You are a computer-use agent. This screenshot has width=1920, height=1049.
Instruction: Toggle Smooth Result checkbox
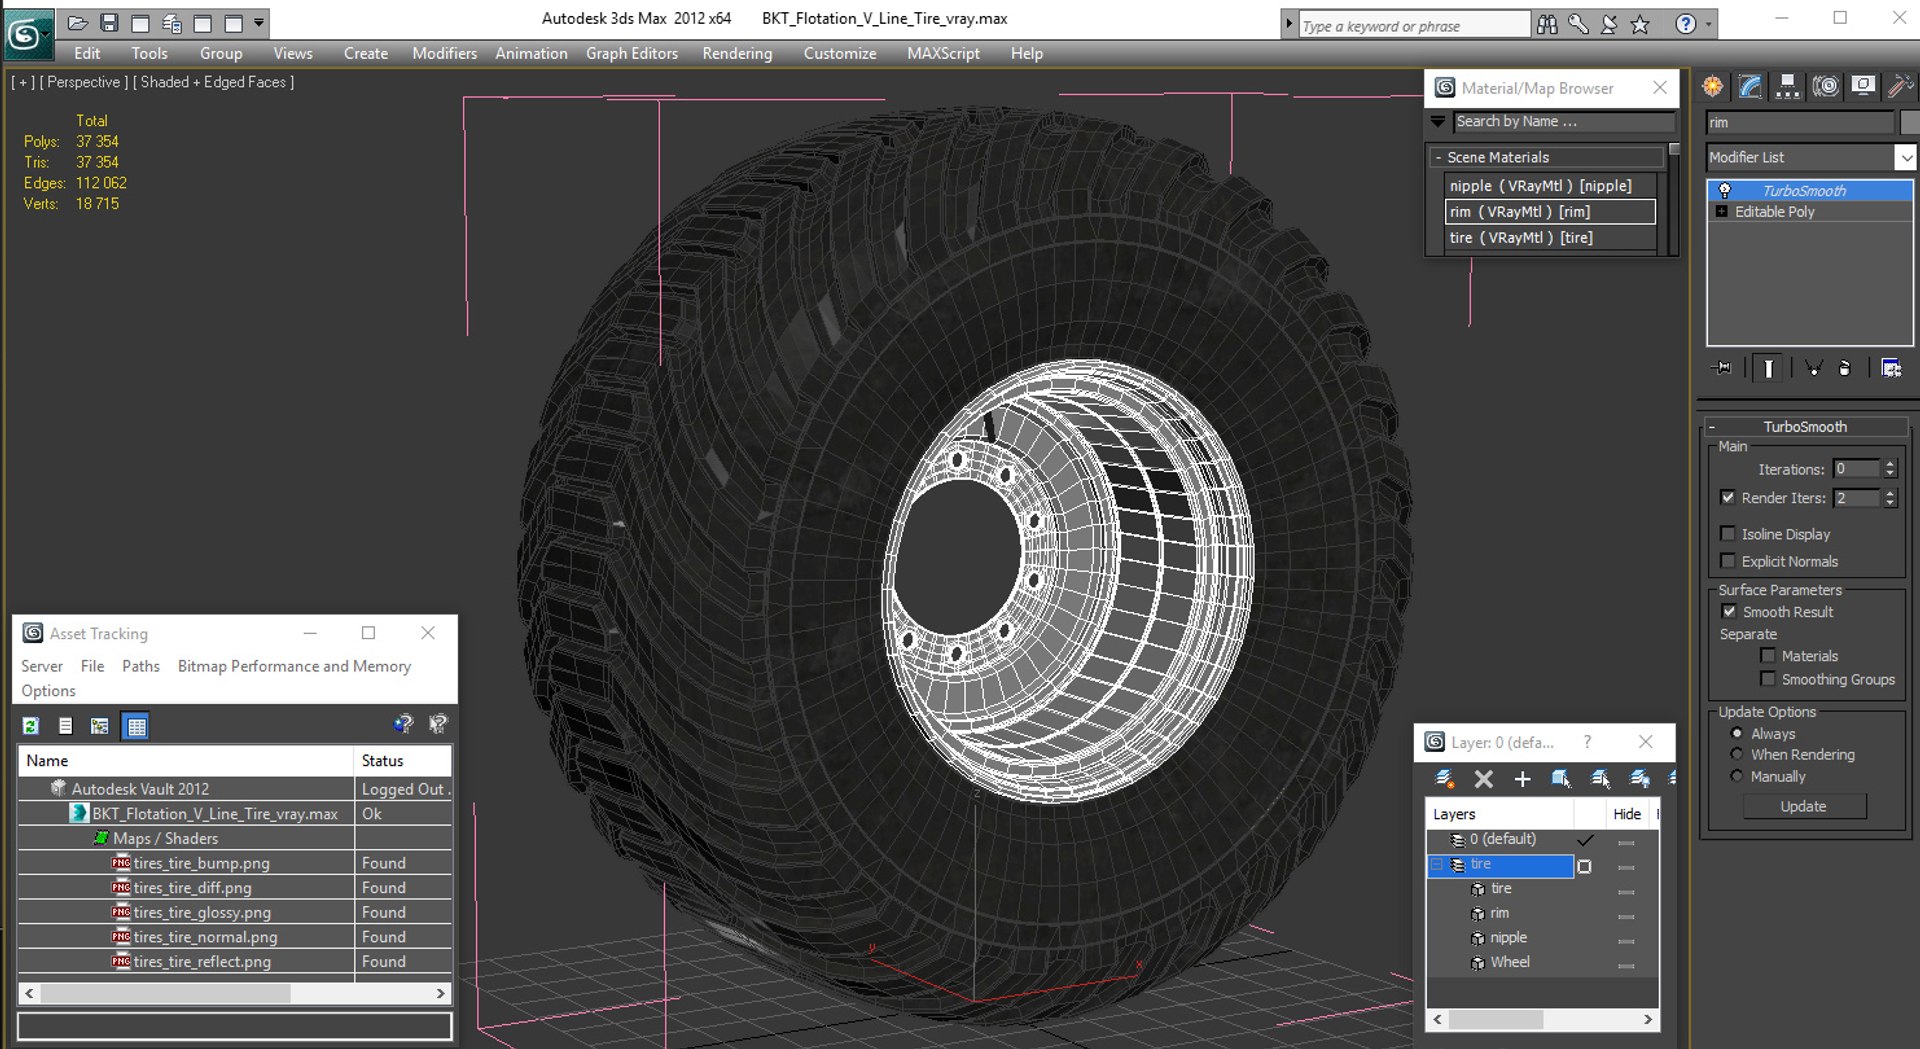1729,611
